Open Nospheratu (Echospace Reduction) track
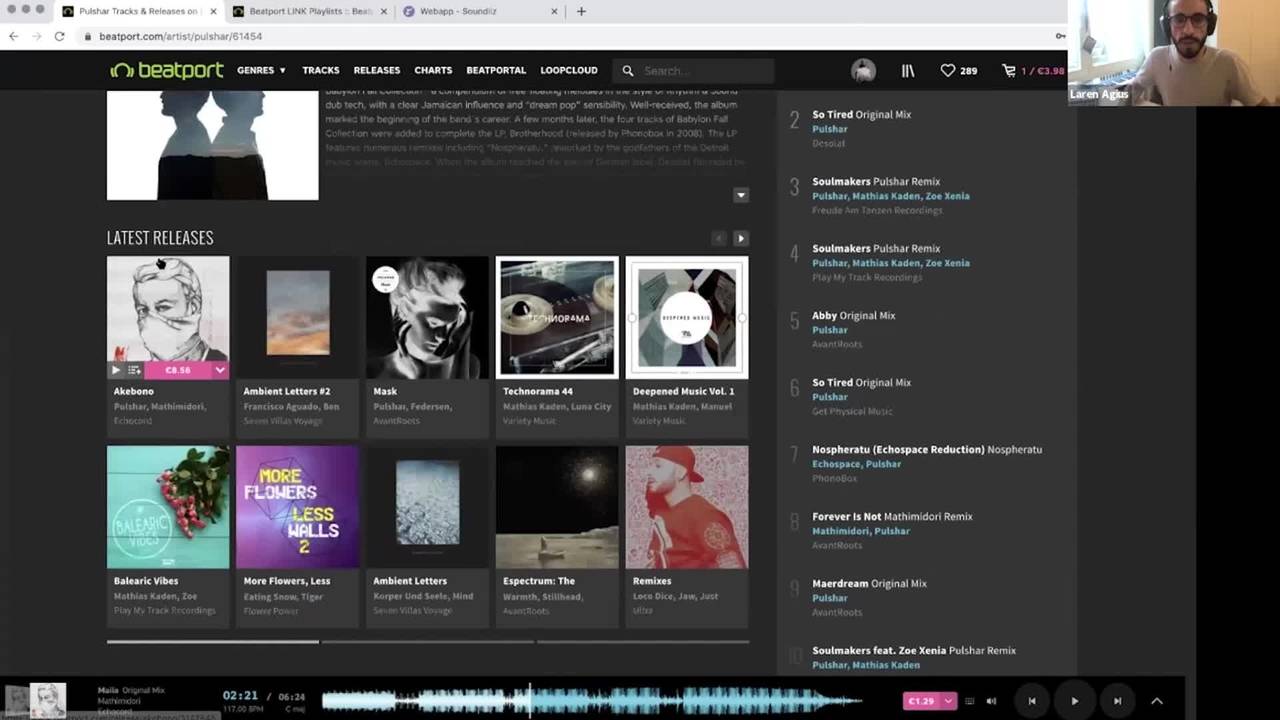 pos(927,450)
